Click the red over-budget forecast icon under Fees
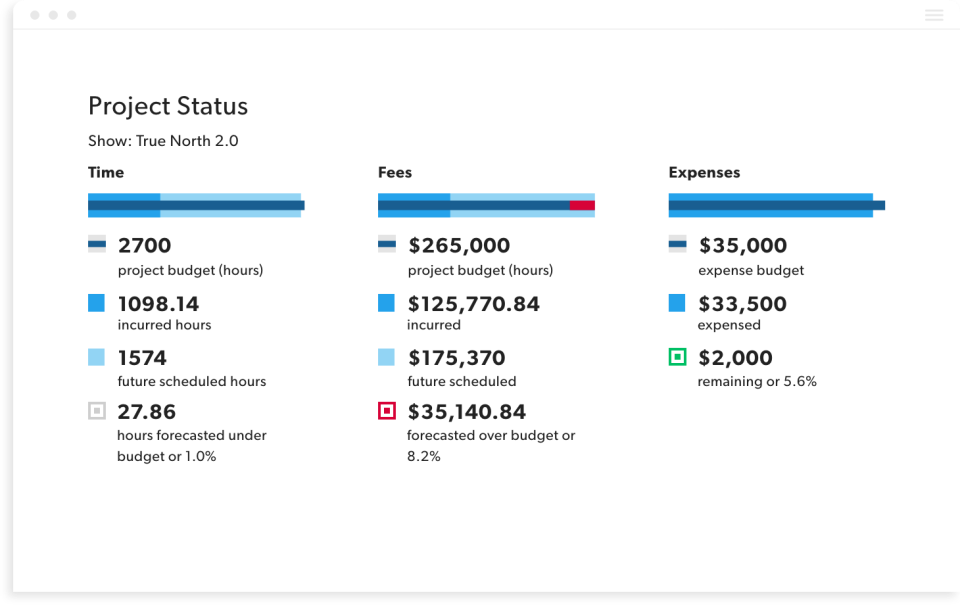Viewport: 960px width, 605px height. (x=387, y=410)
